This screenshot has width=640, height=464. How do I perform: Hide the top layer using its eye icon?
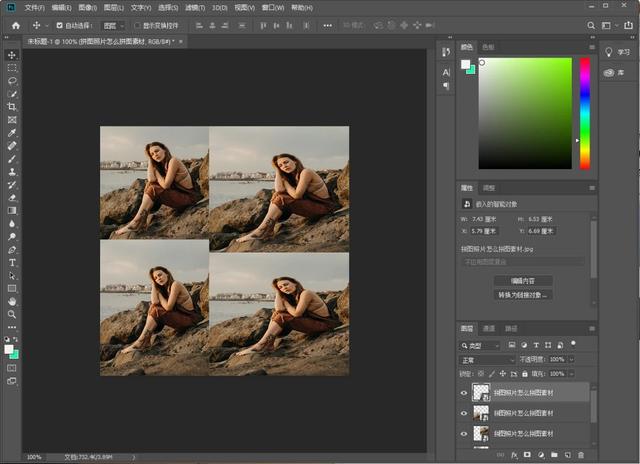point(463,393)
